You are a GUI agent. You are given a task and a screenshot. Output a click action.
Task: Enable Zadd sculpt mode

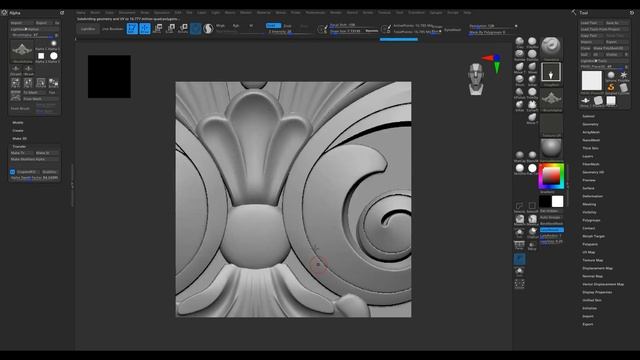click(x=273, y=25)
